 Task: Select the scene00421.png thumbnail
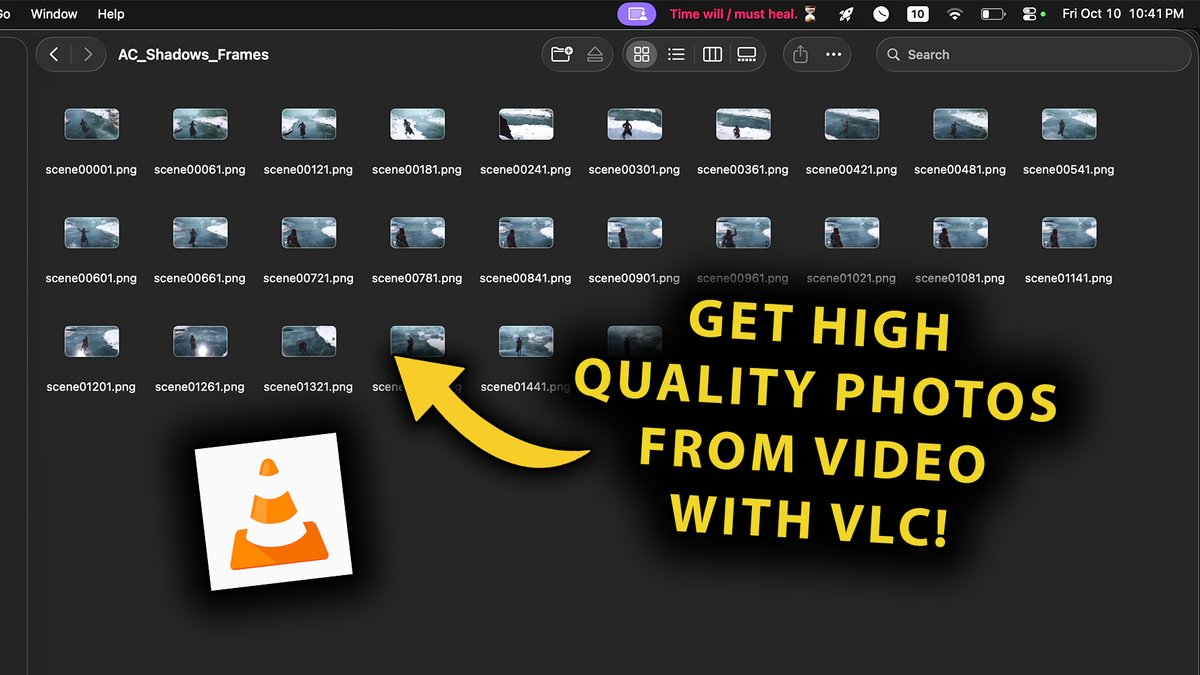tap(852, 124)
